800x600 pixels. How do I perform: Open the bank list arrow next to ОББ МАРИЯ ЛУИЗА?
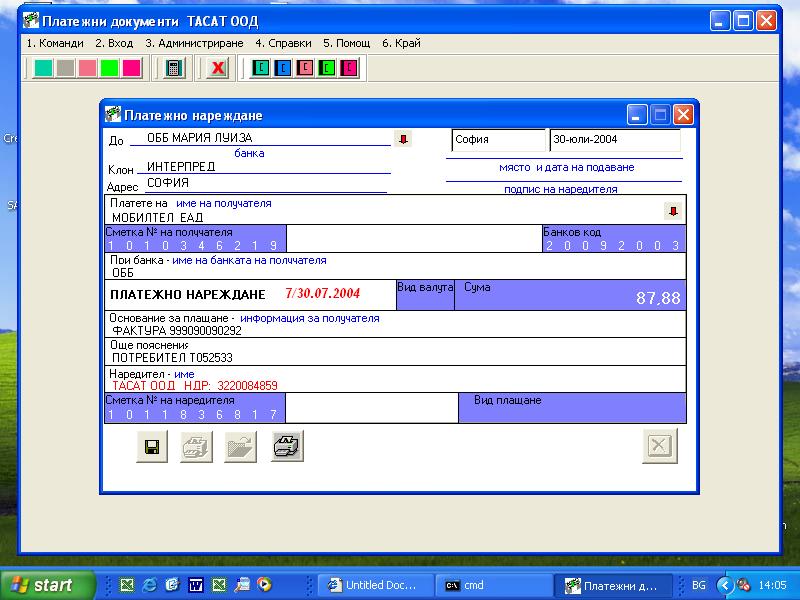(x=403, y=139)
